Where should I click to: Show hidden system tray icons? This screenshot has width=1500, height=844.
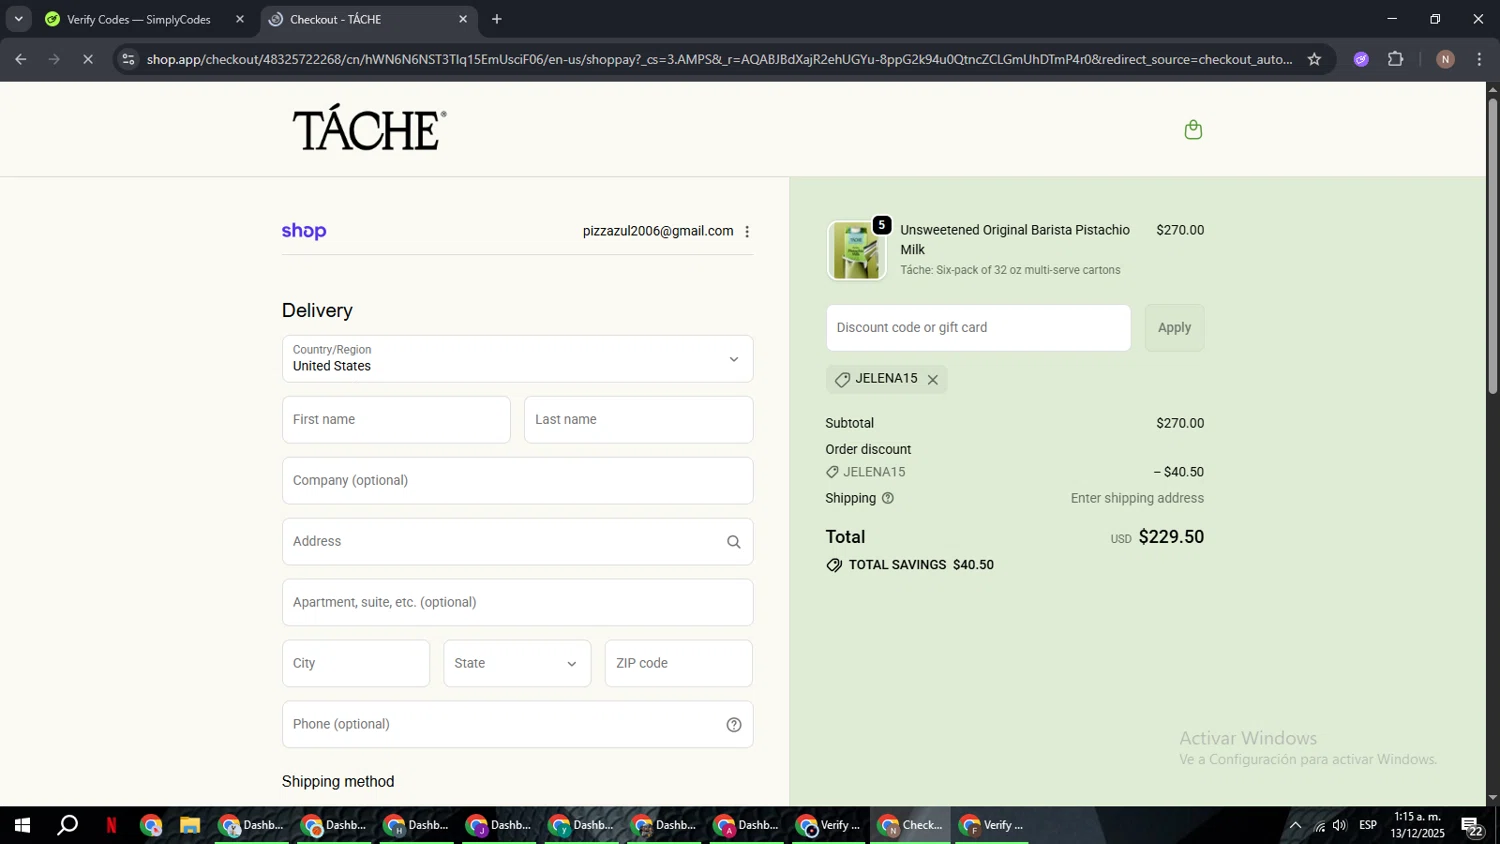pos(1295,826)
